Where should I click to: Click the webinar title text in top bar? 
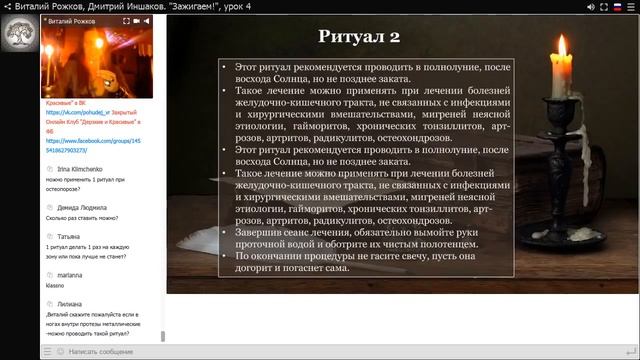click(x=133, y=7)
